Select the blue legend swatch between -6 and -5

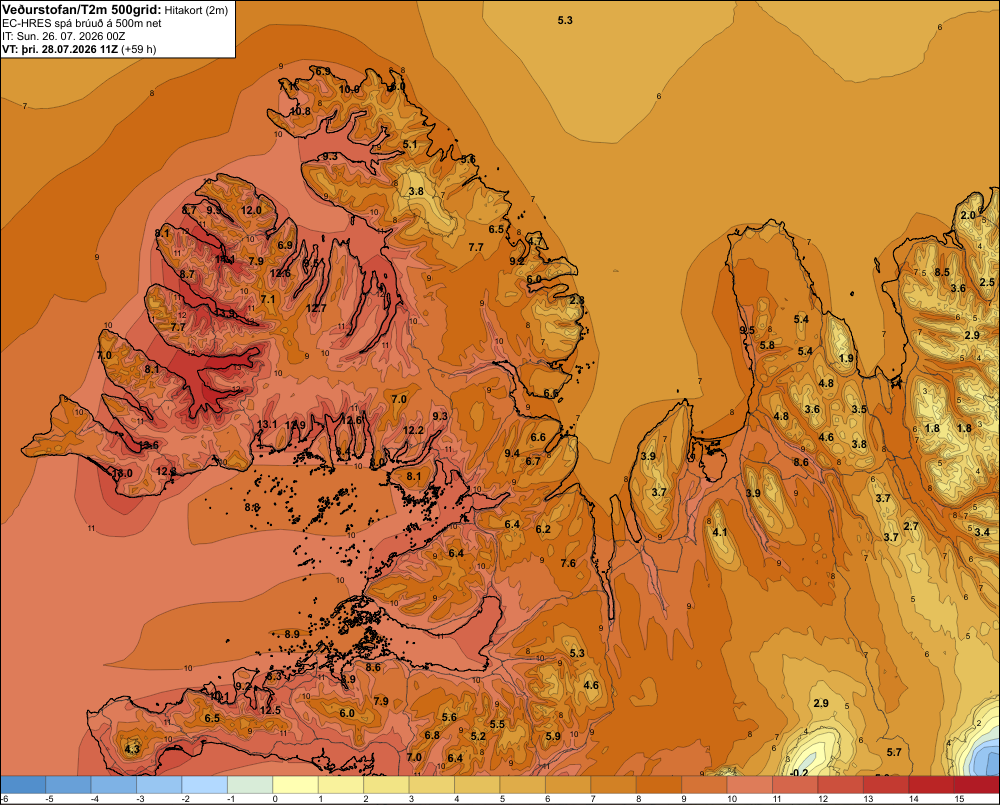tap(23, 785)
